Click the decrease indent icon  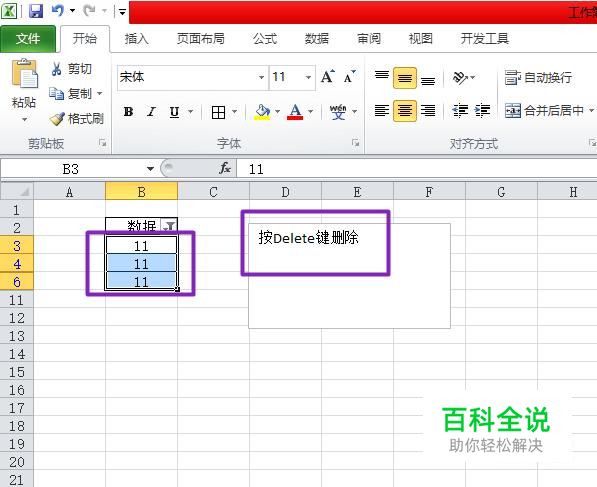tap(460, 111)
